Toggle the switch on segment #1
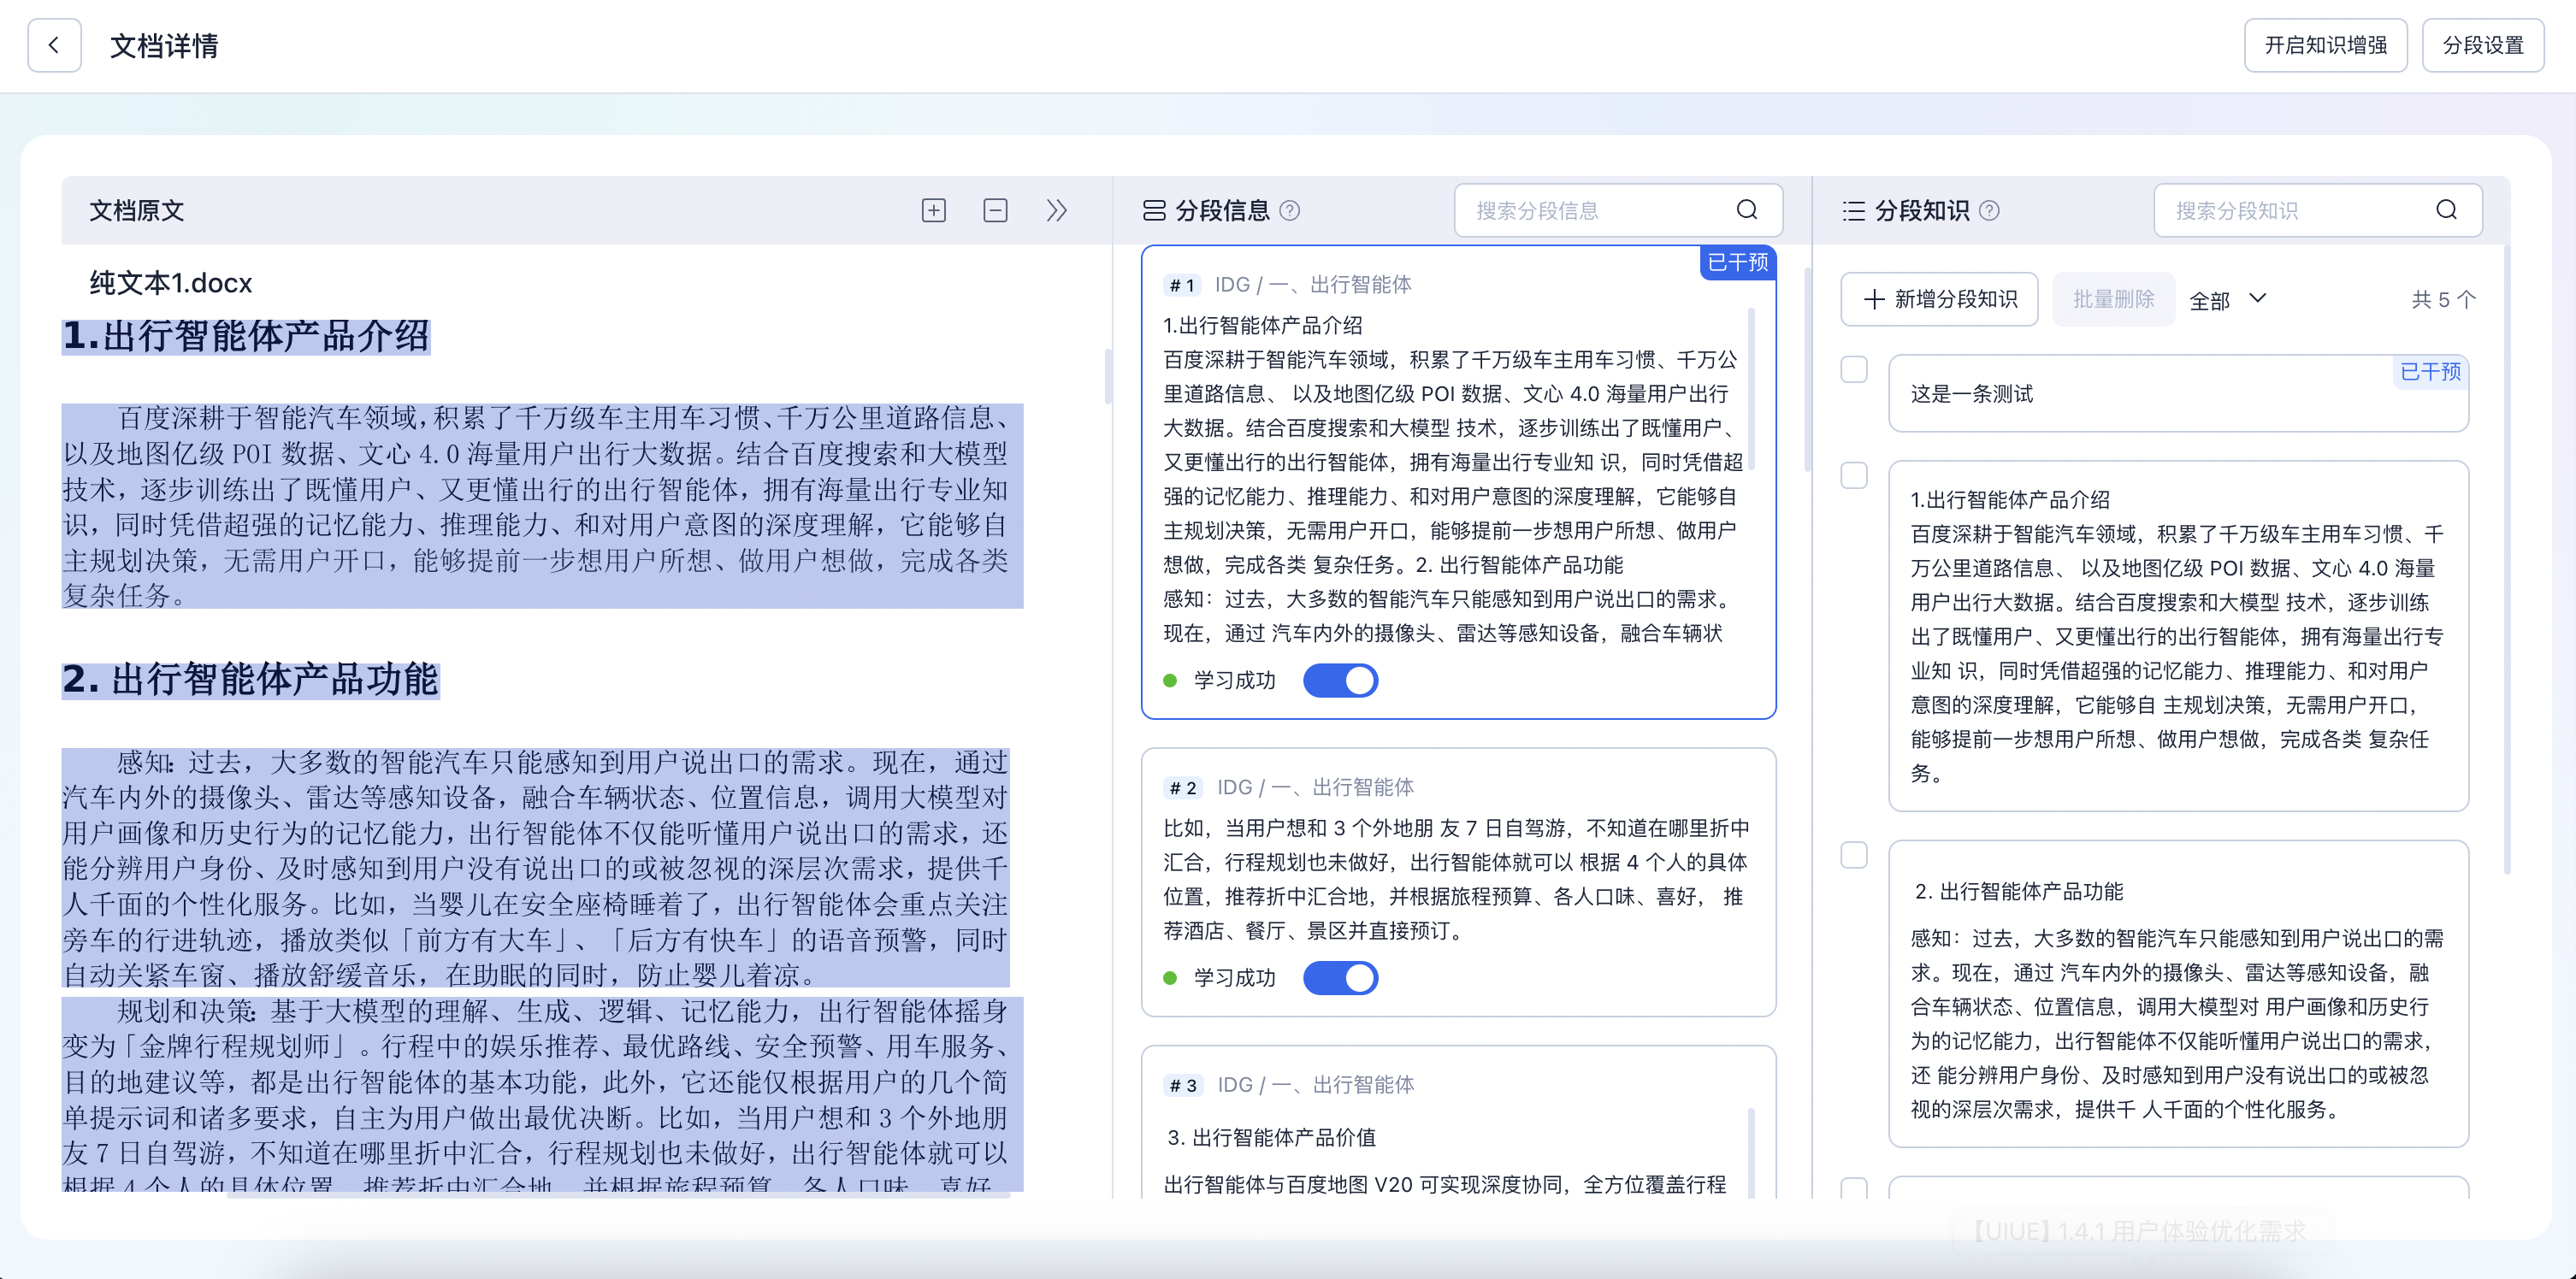2576x1279 pixels. click(1340, 680)
